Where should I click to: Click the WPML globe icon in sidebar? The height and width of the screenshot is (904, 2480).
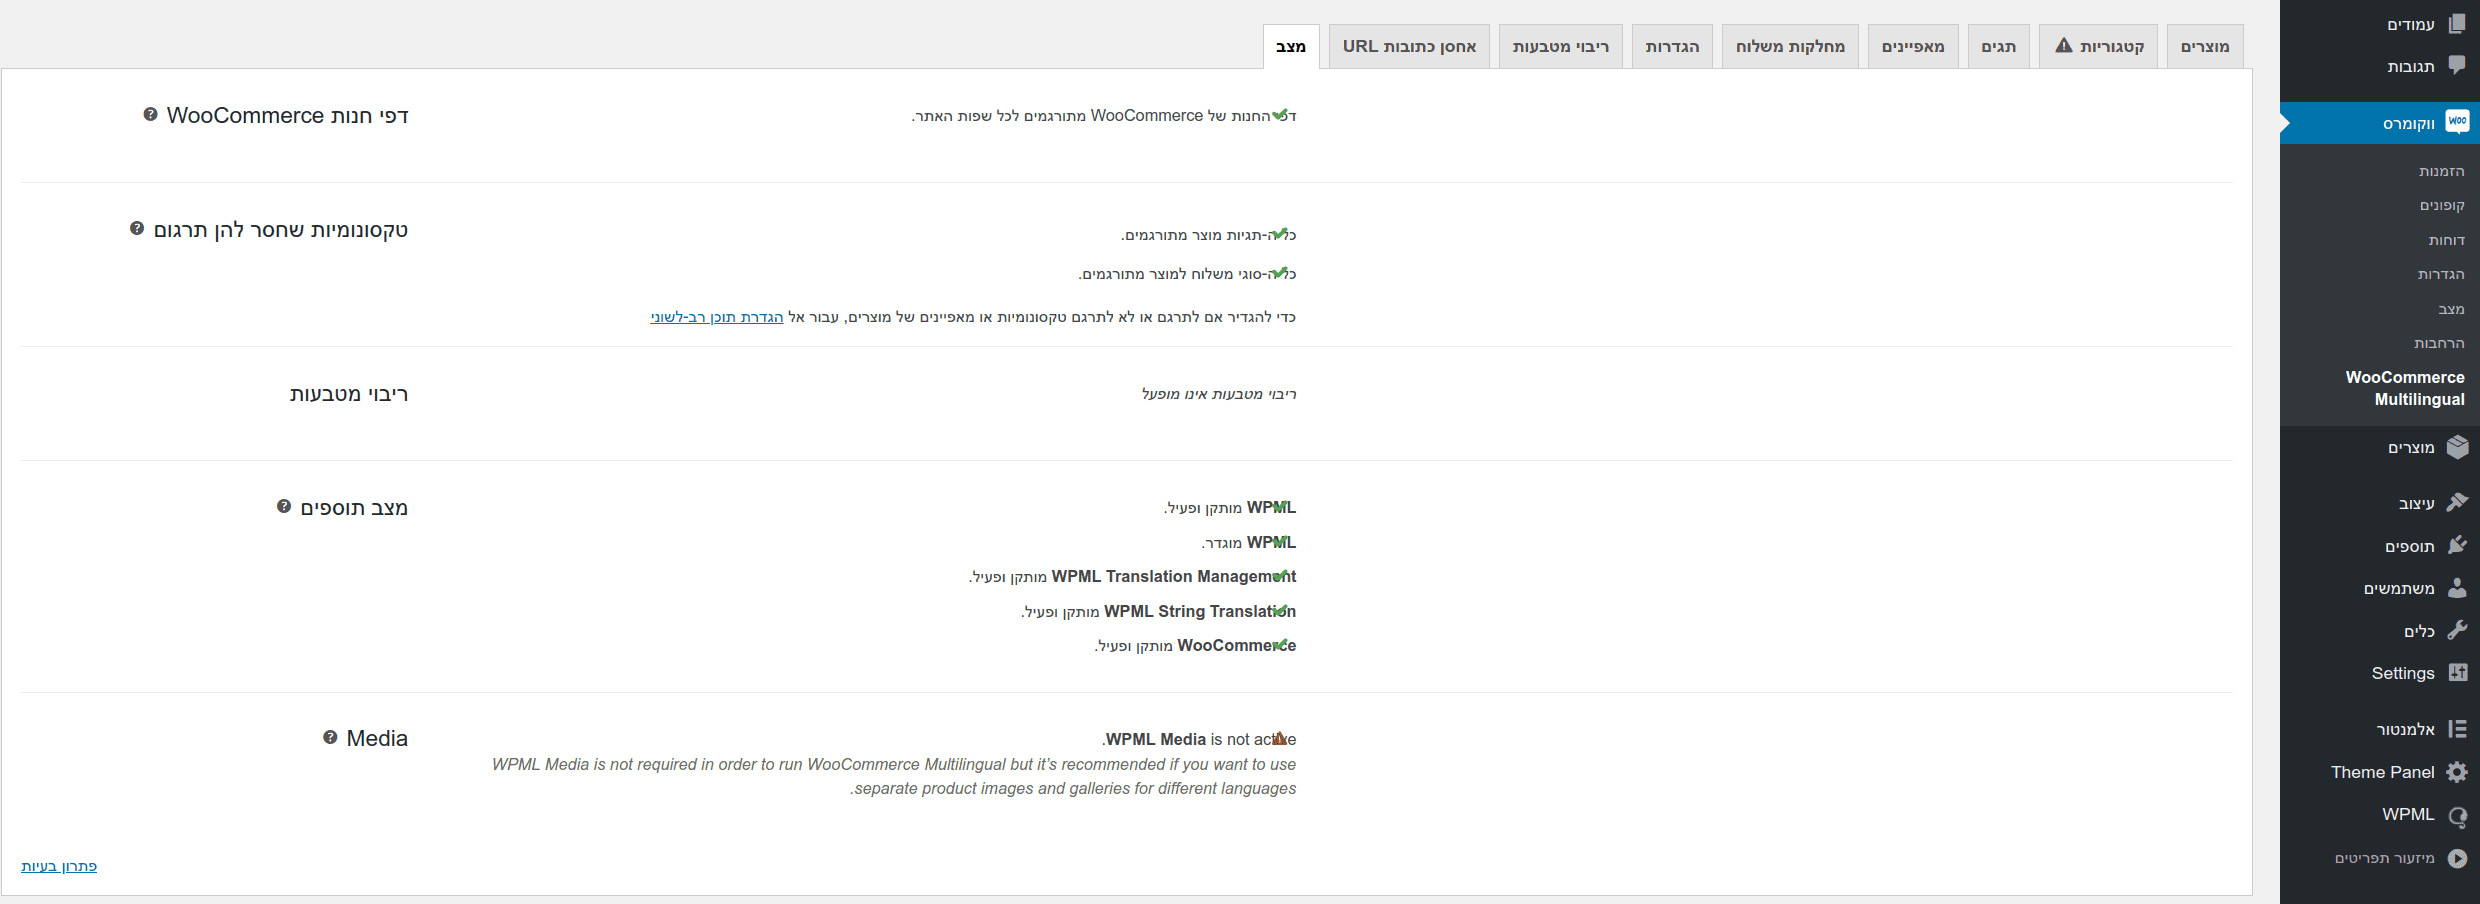pyautogui.click(x=2457, y=816)
